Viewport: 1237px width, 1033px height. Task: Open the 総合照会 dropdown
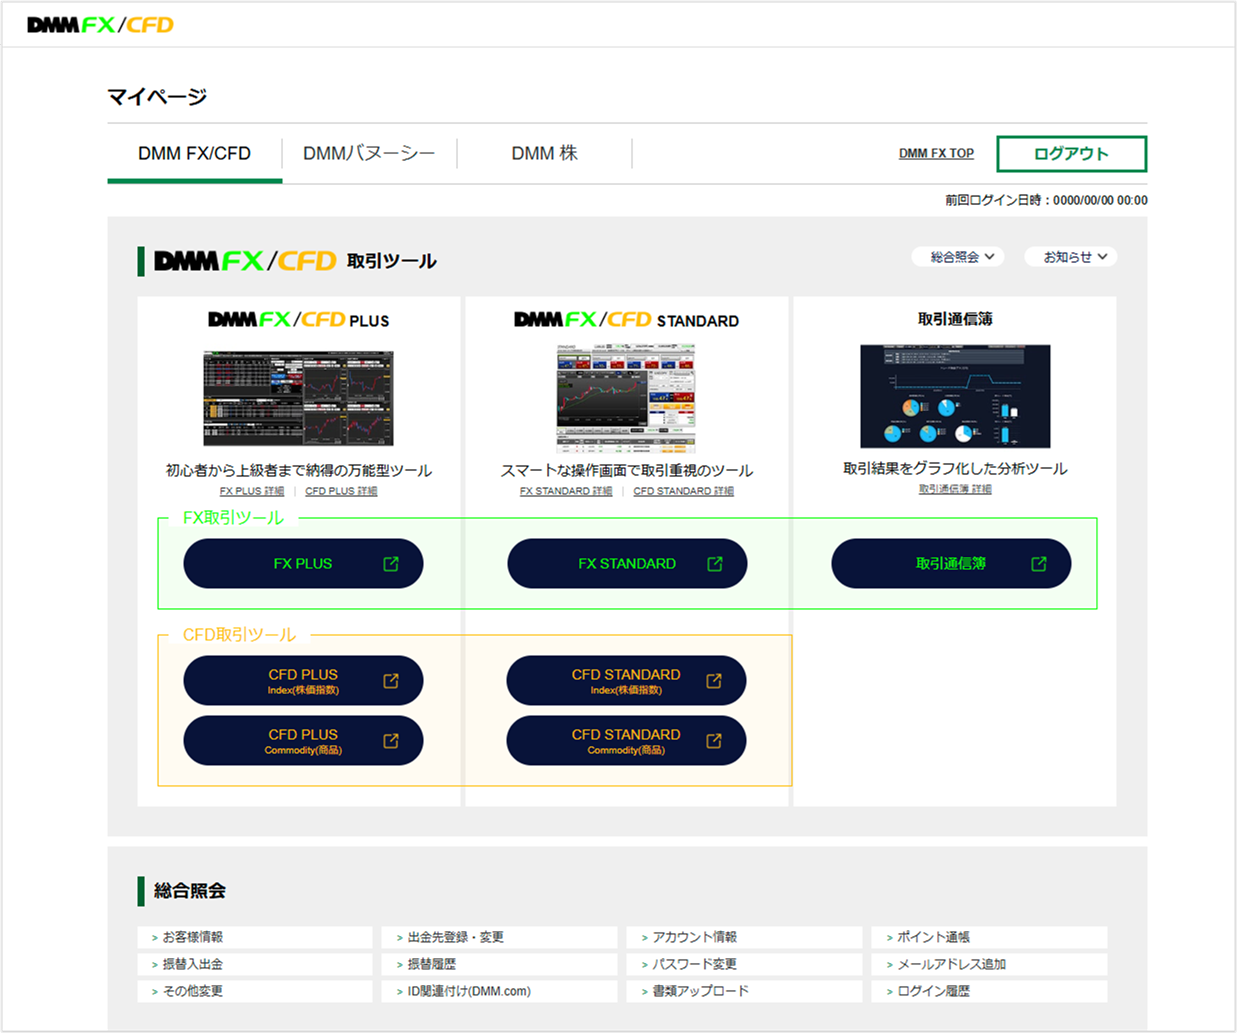tap(956, 256)
